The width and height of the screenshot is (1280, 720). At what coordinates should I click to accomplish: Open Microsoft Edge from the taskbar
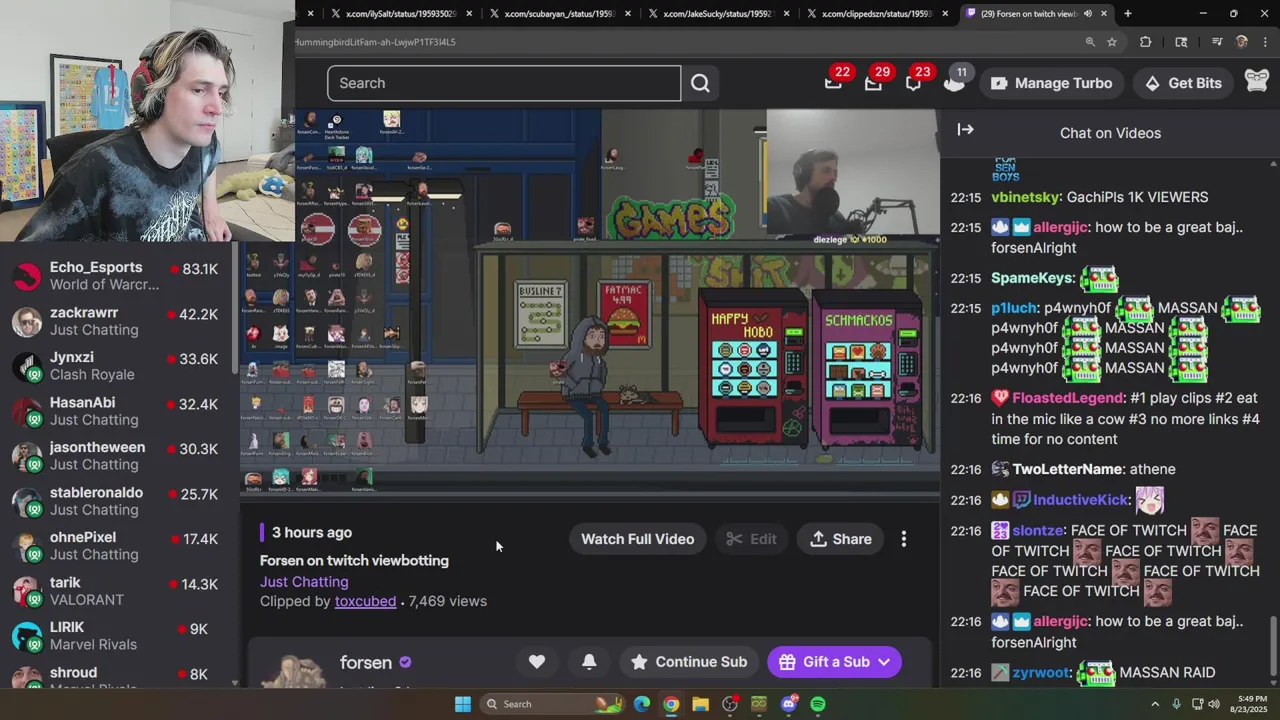pos(641,704)
